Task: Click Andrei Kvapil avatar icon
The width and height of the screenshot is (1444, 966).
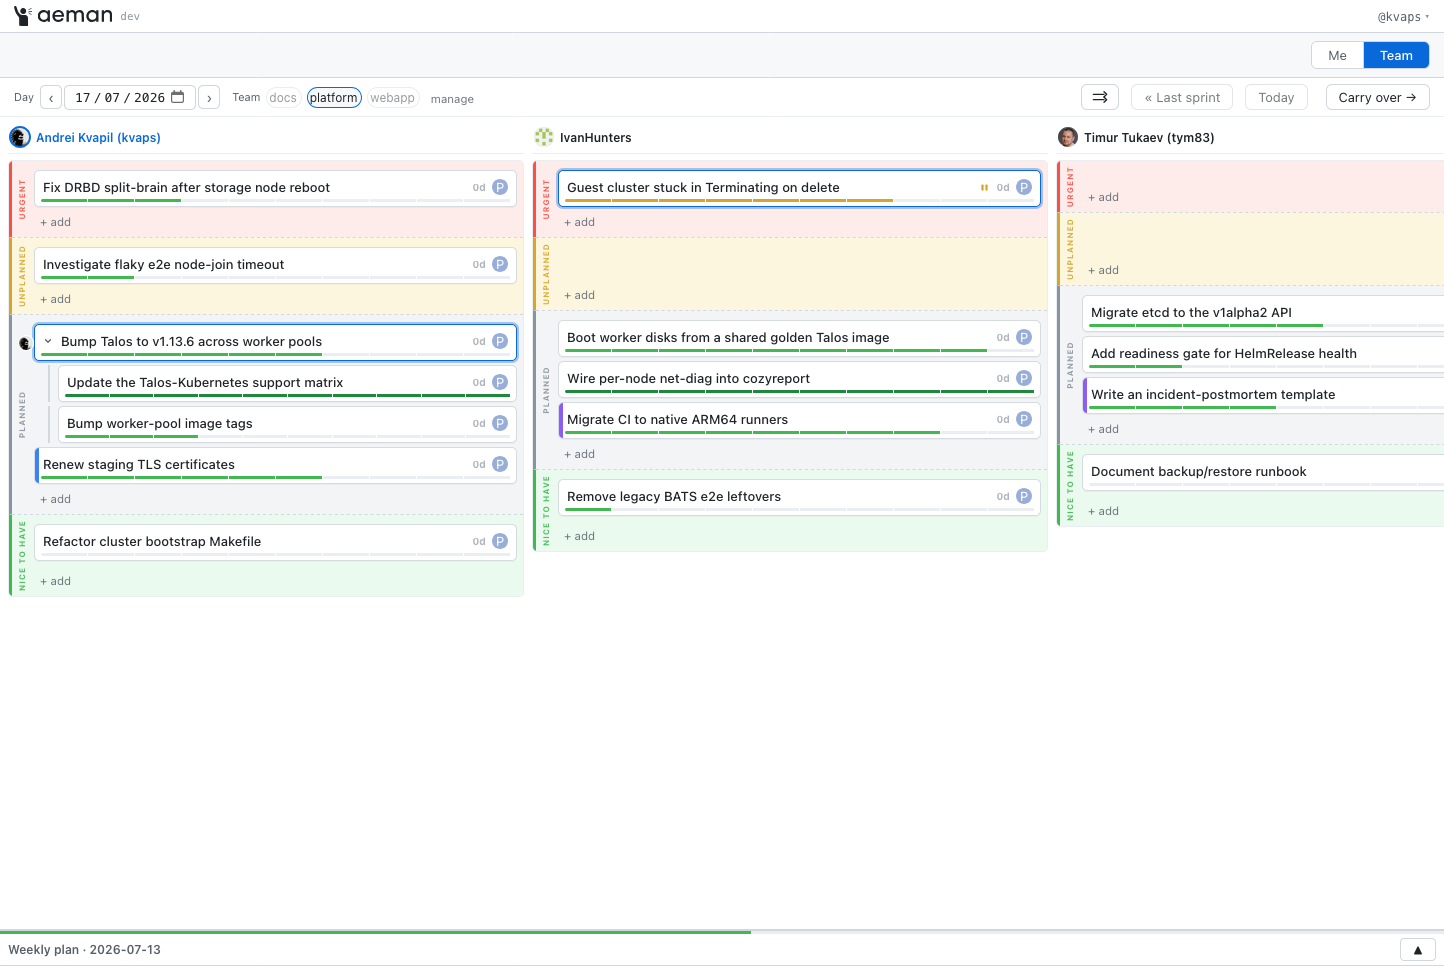Action: tap(19, 137)
